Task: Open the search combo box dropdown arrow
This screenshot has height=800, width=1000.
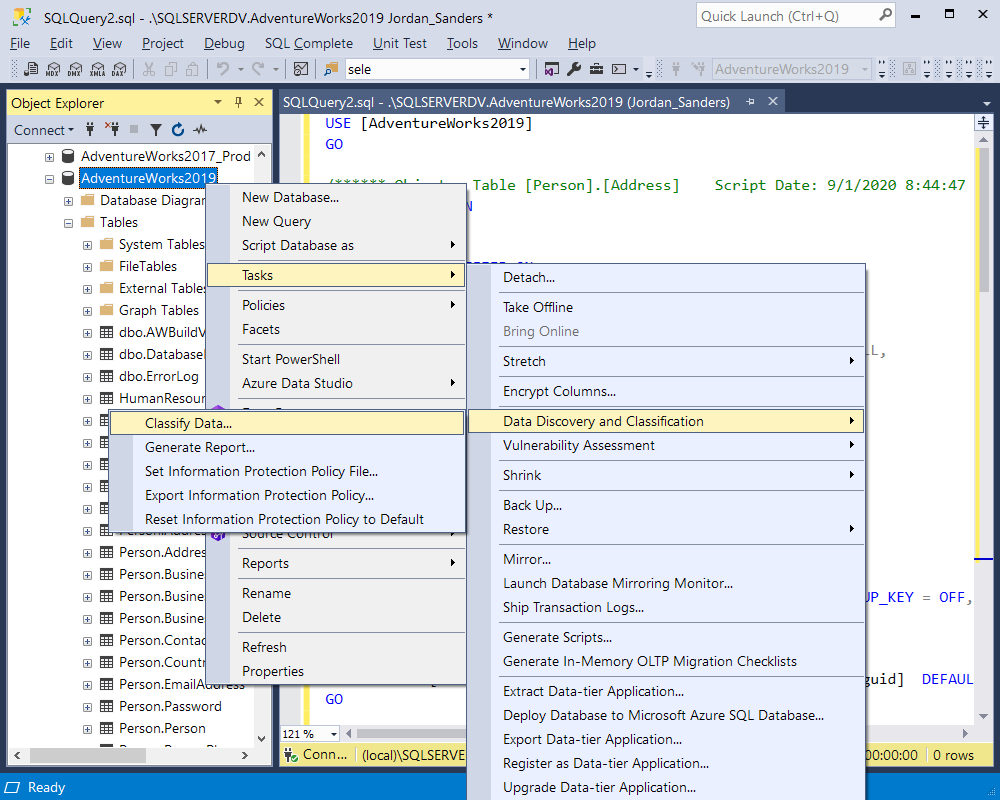Action: tap(523, 69)
